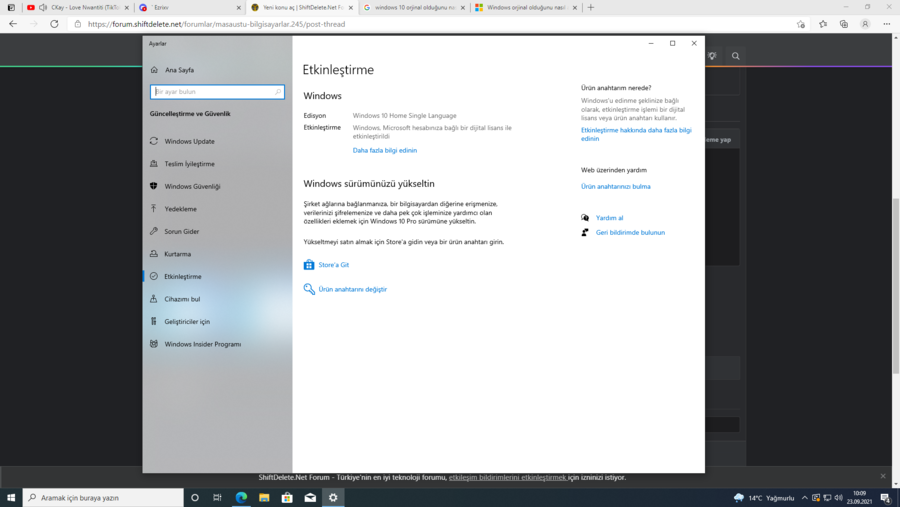Click the Yardım al link
This screenshot has height=507, width=900.
(610, 218)
